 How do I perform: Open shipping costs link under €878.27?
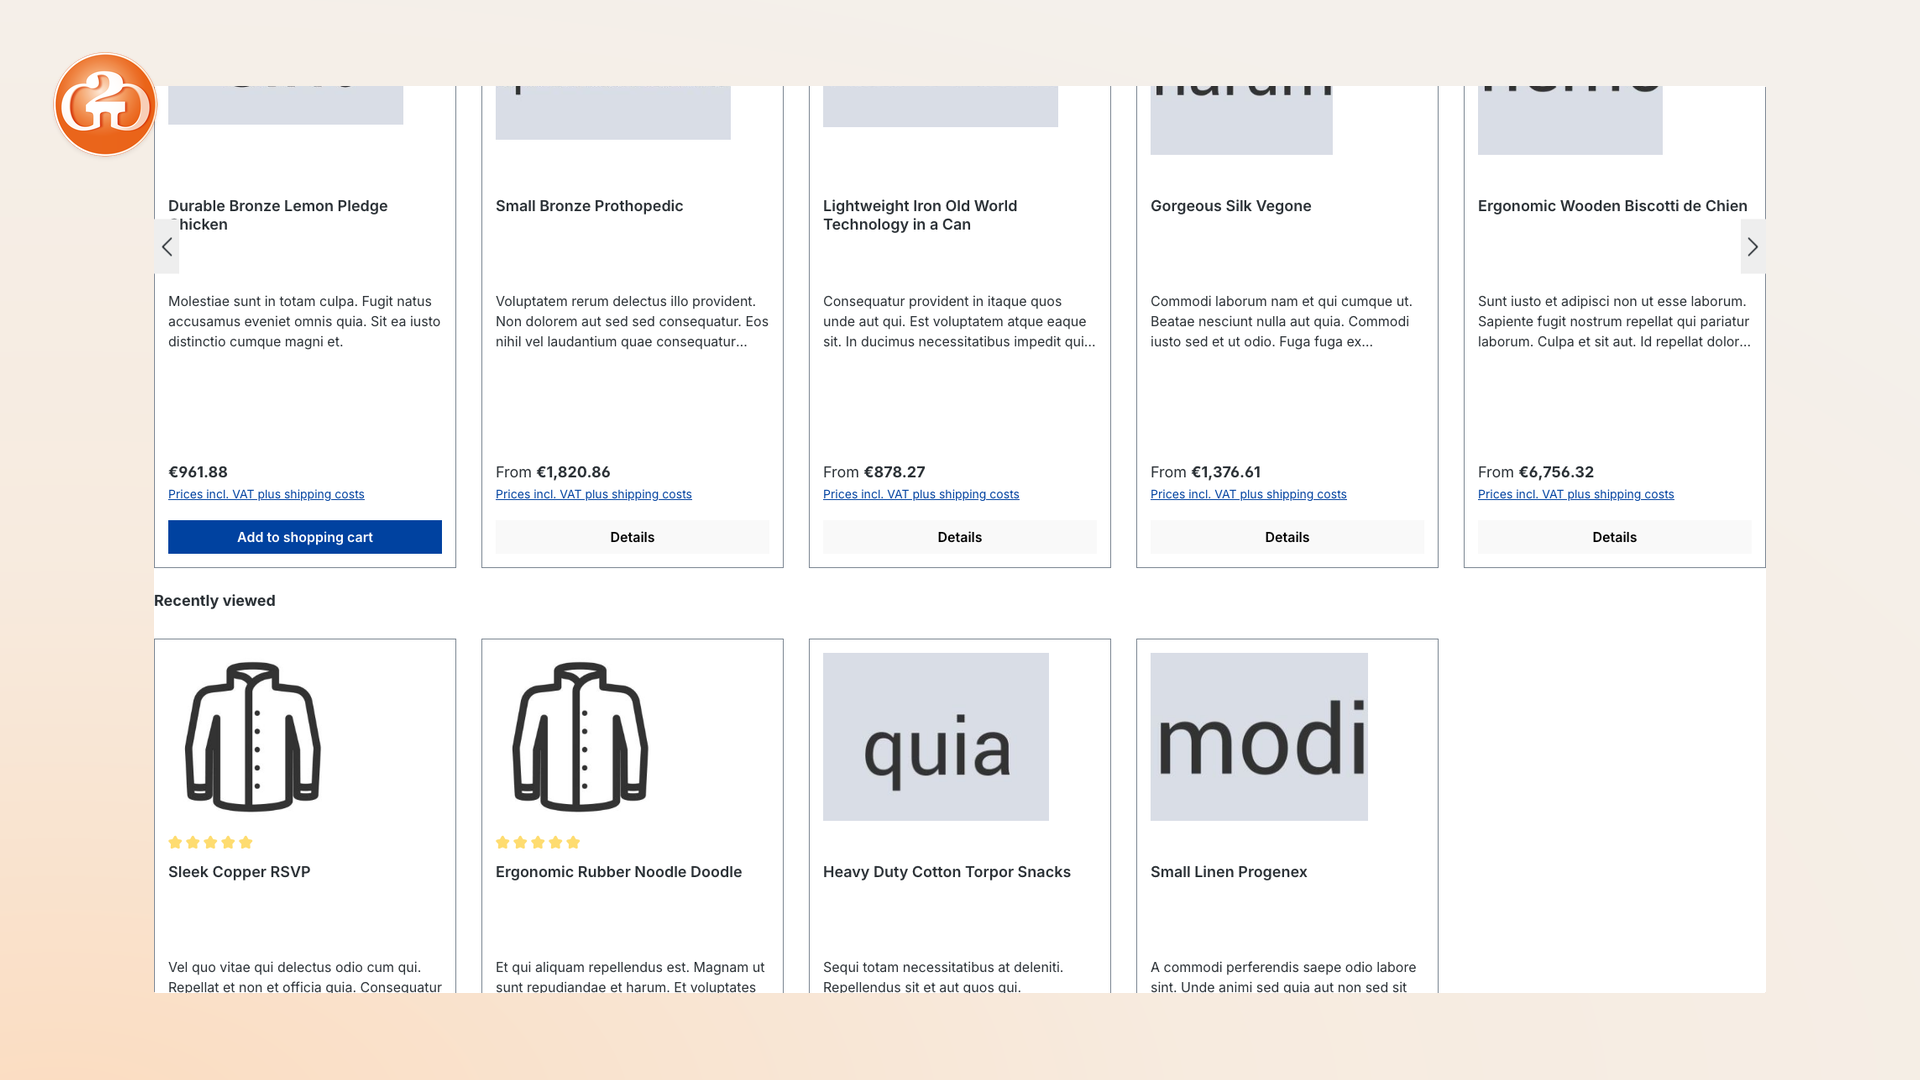pyautogui.click(x=921, y=494)
